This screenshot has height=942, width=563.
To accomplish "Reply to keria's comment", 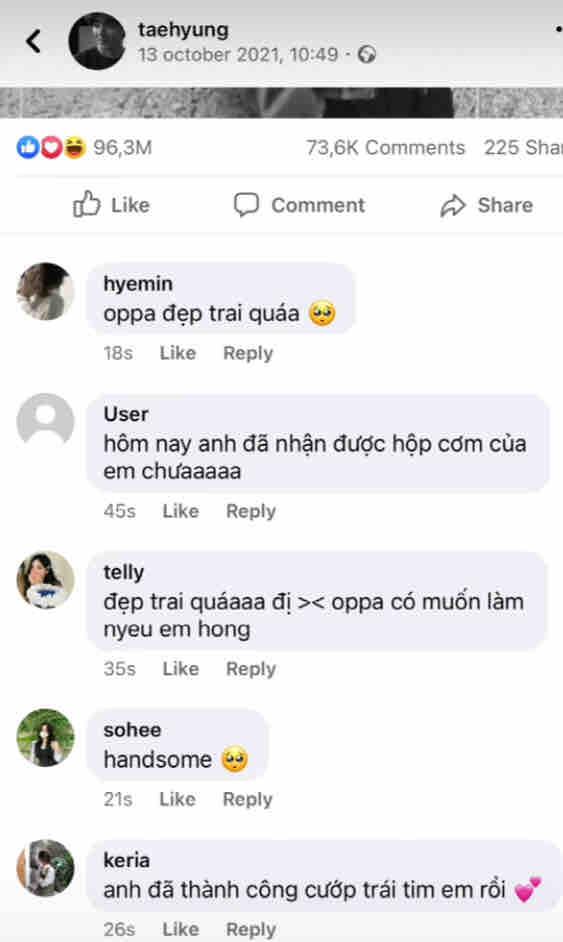I will (x=251, y=929).
